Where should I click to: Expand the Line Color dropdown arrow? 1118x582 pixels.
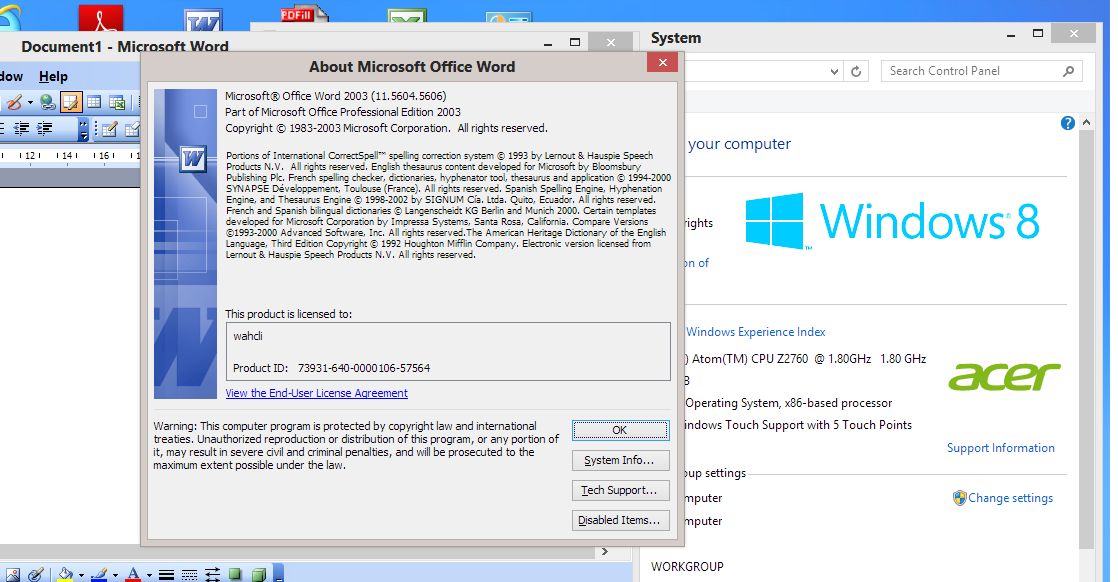tap(115, 575)
